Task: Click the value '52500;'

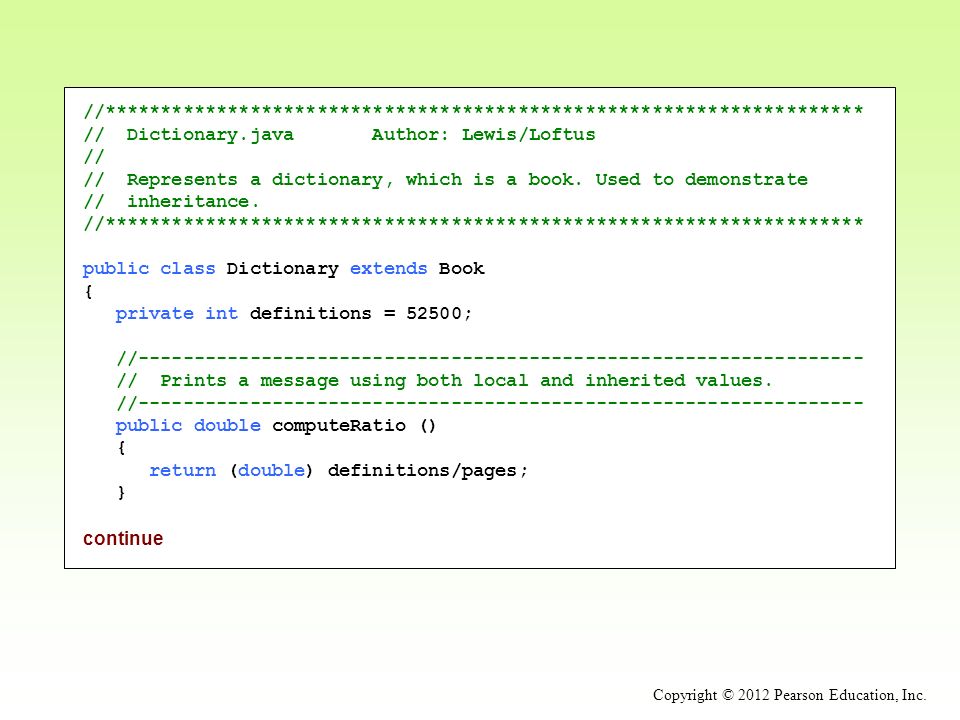Action: pyautogui.click(x=439, y=313)
